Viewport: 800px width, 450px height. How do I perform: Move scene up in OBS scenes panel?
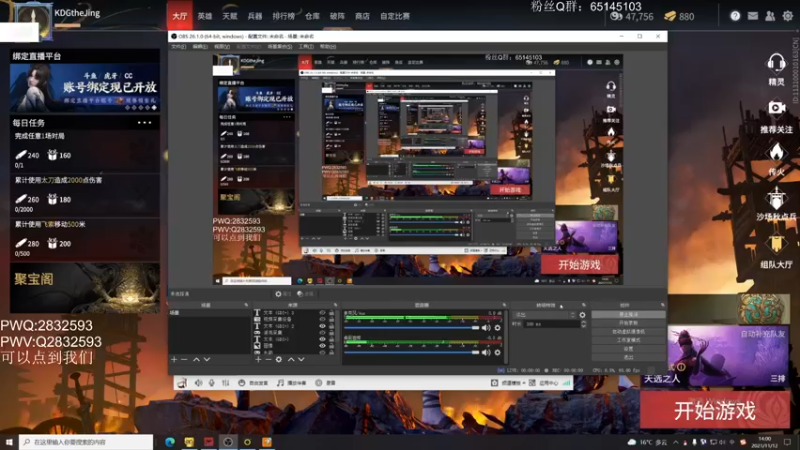click(196, 359)
